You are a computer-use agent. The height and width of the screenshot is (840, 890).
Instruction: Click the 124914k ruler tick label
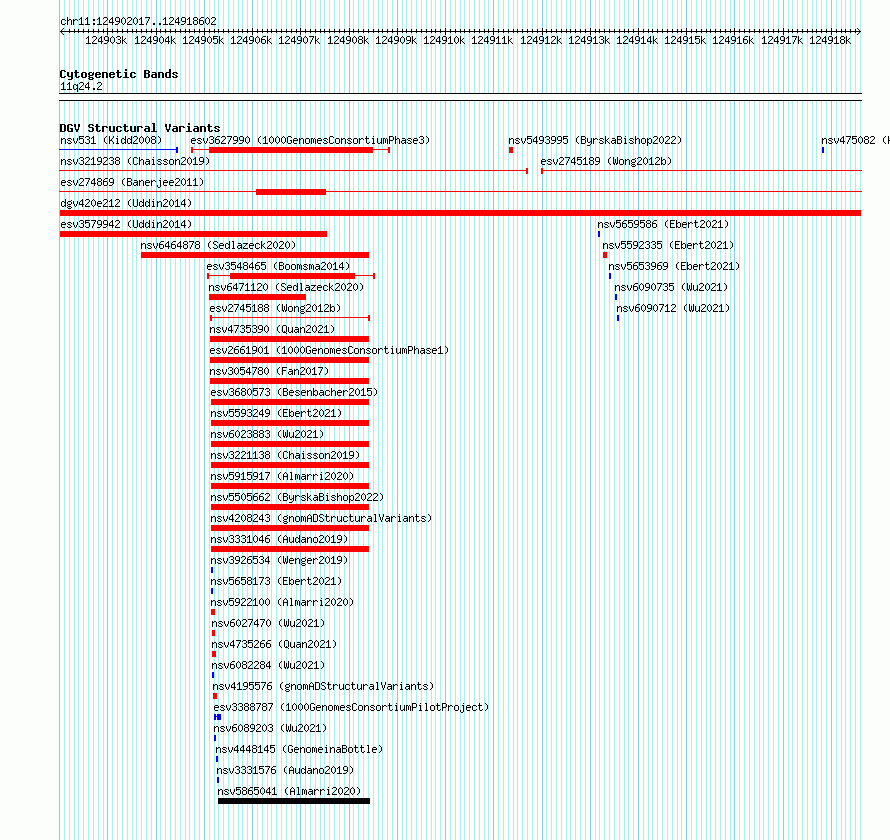tap(637, 40)
